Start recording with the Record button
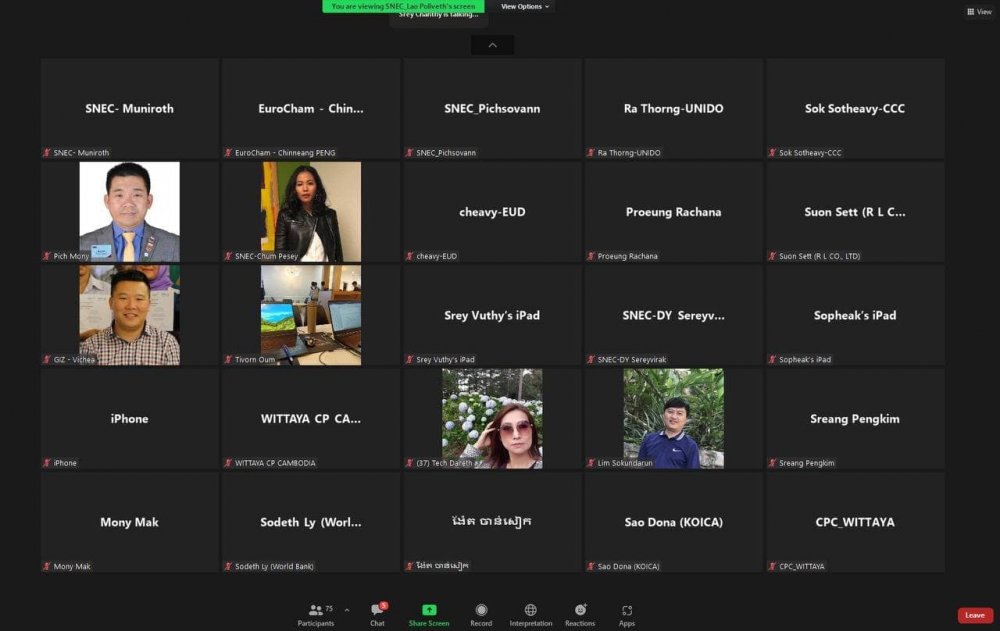This screenshot has width=1000, height=631. [481, 613]
